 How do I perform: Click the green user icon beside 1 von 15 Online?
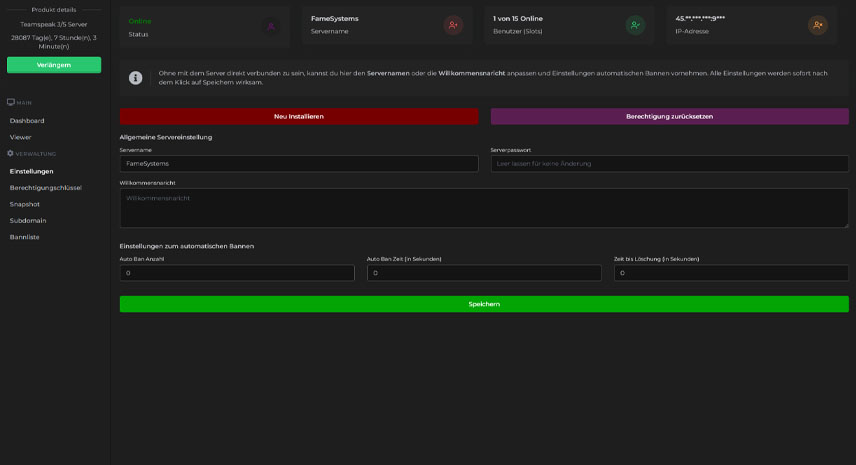[x=635, y=25]
